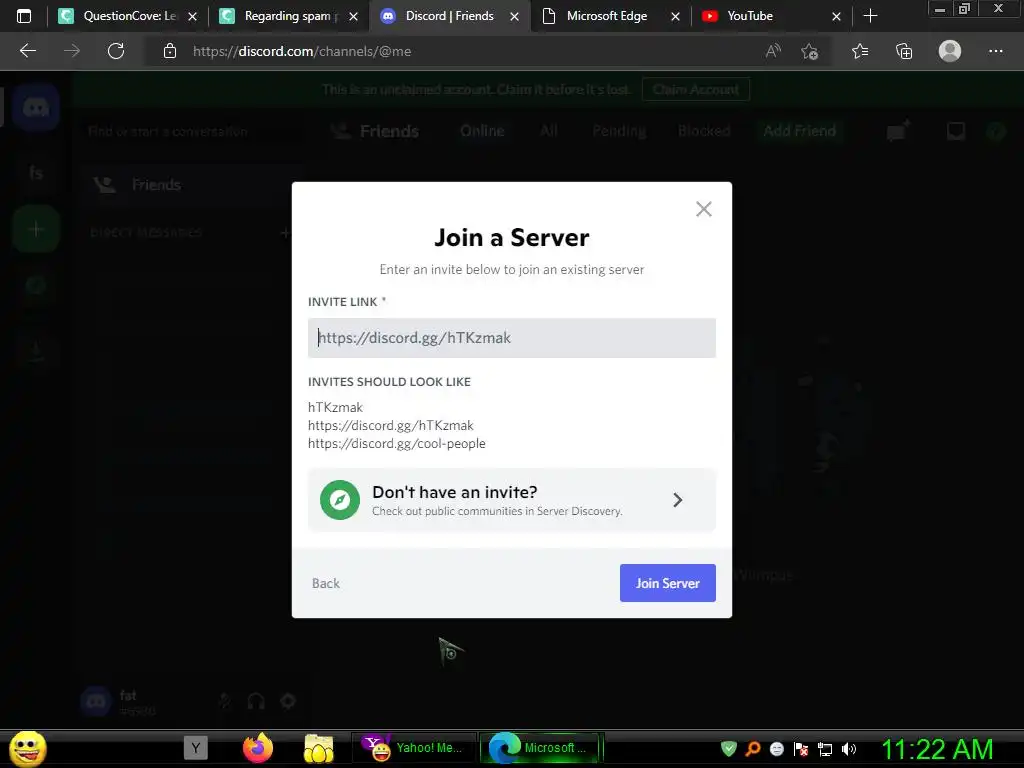Click the green compass discovery icon

pos(340,500)
